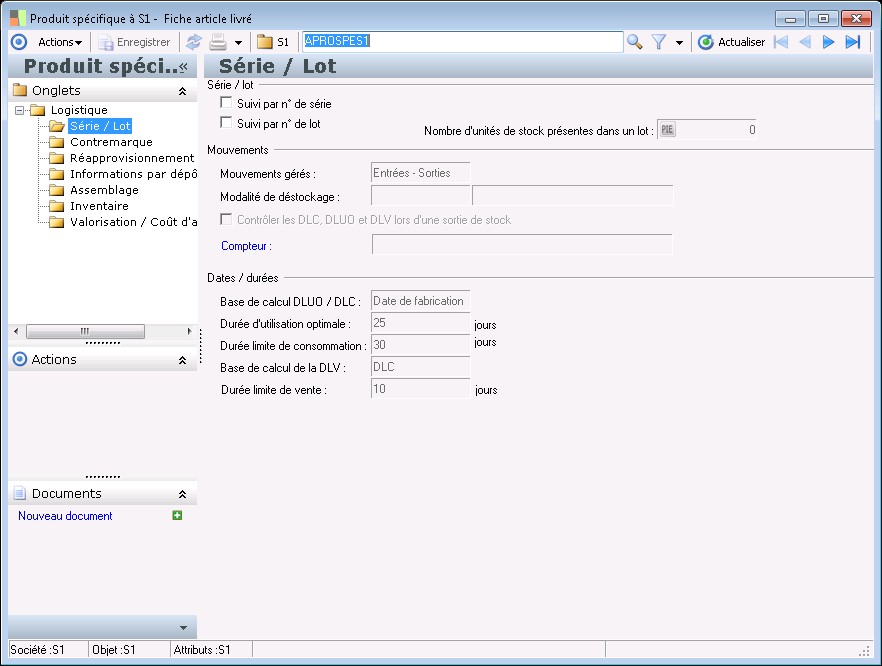The height and width of the screenshot is (666, 882).
Task: Click the Documents page icon
Action: (20, 493)
